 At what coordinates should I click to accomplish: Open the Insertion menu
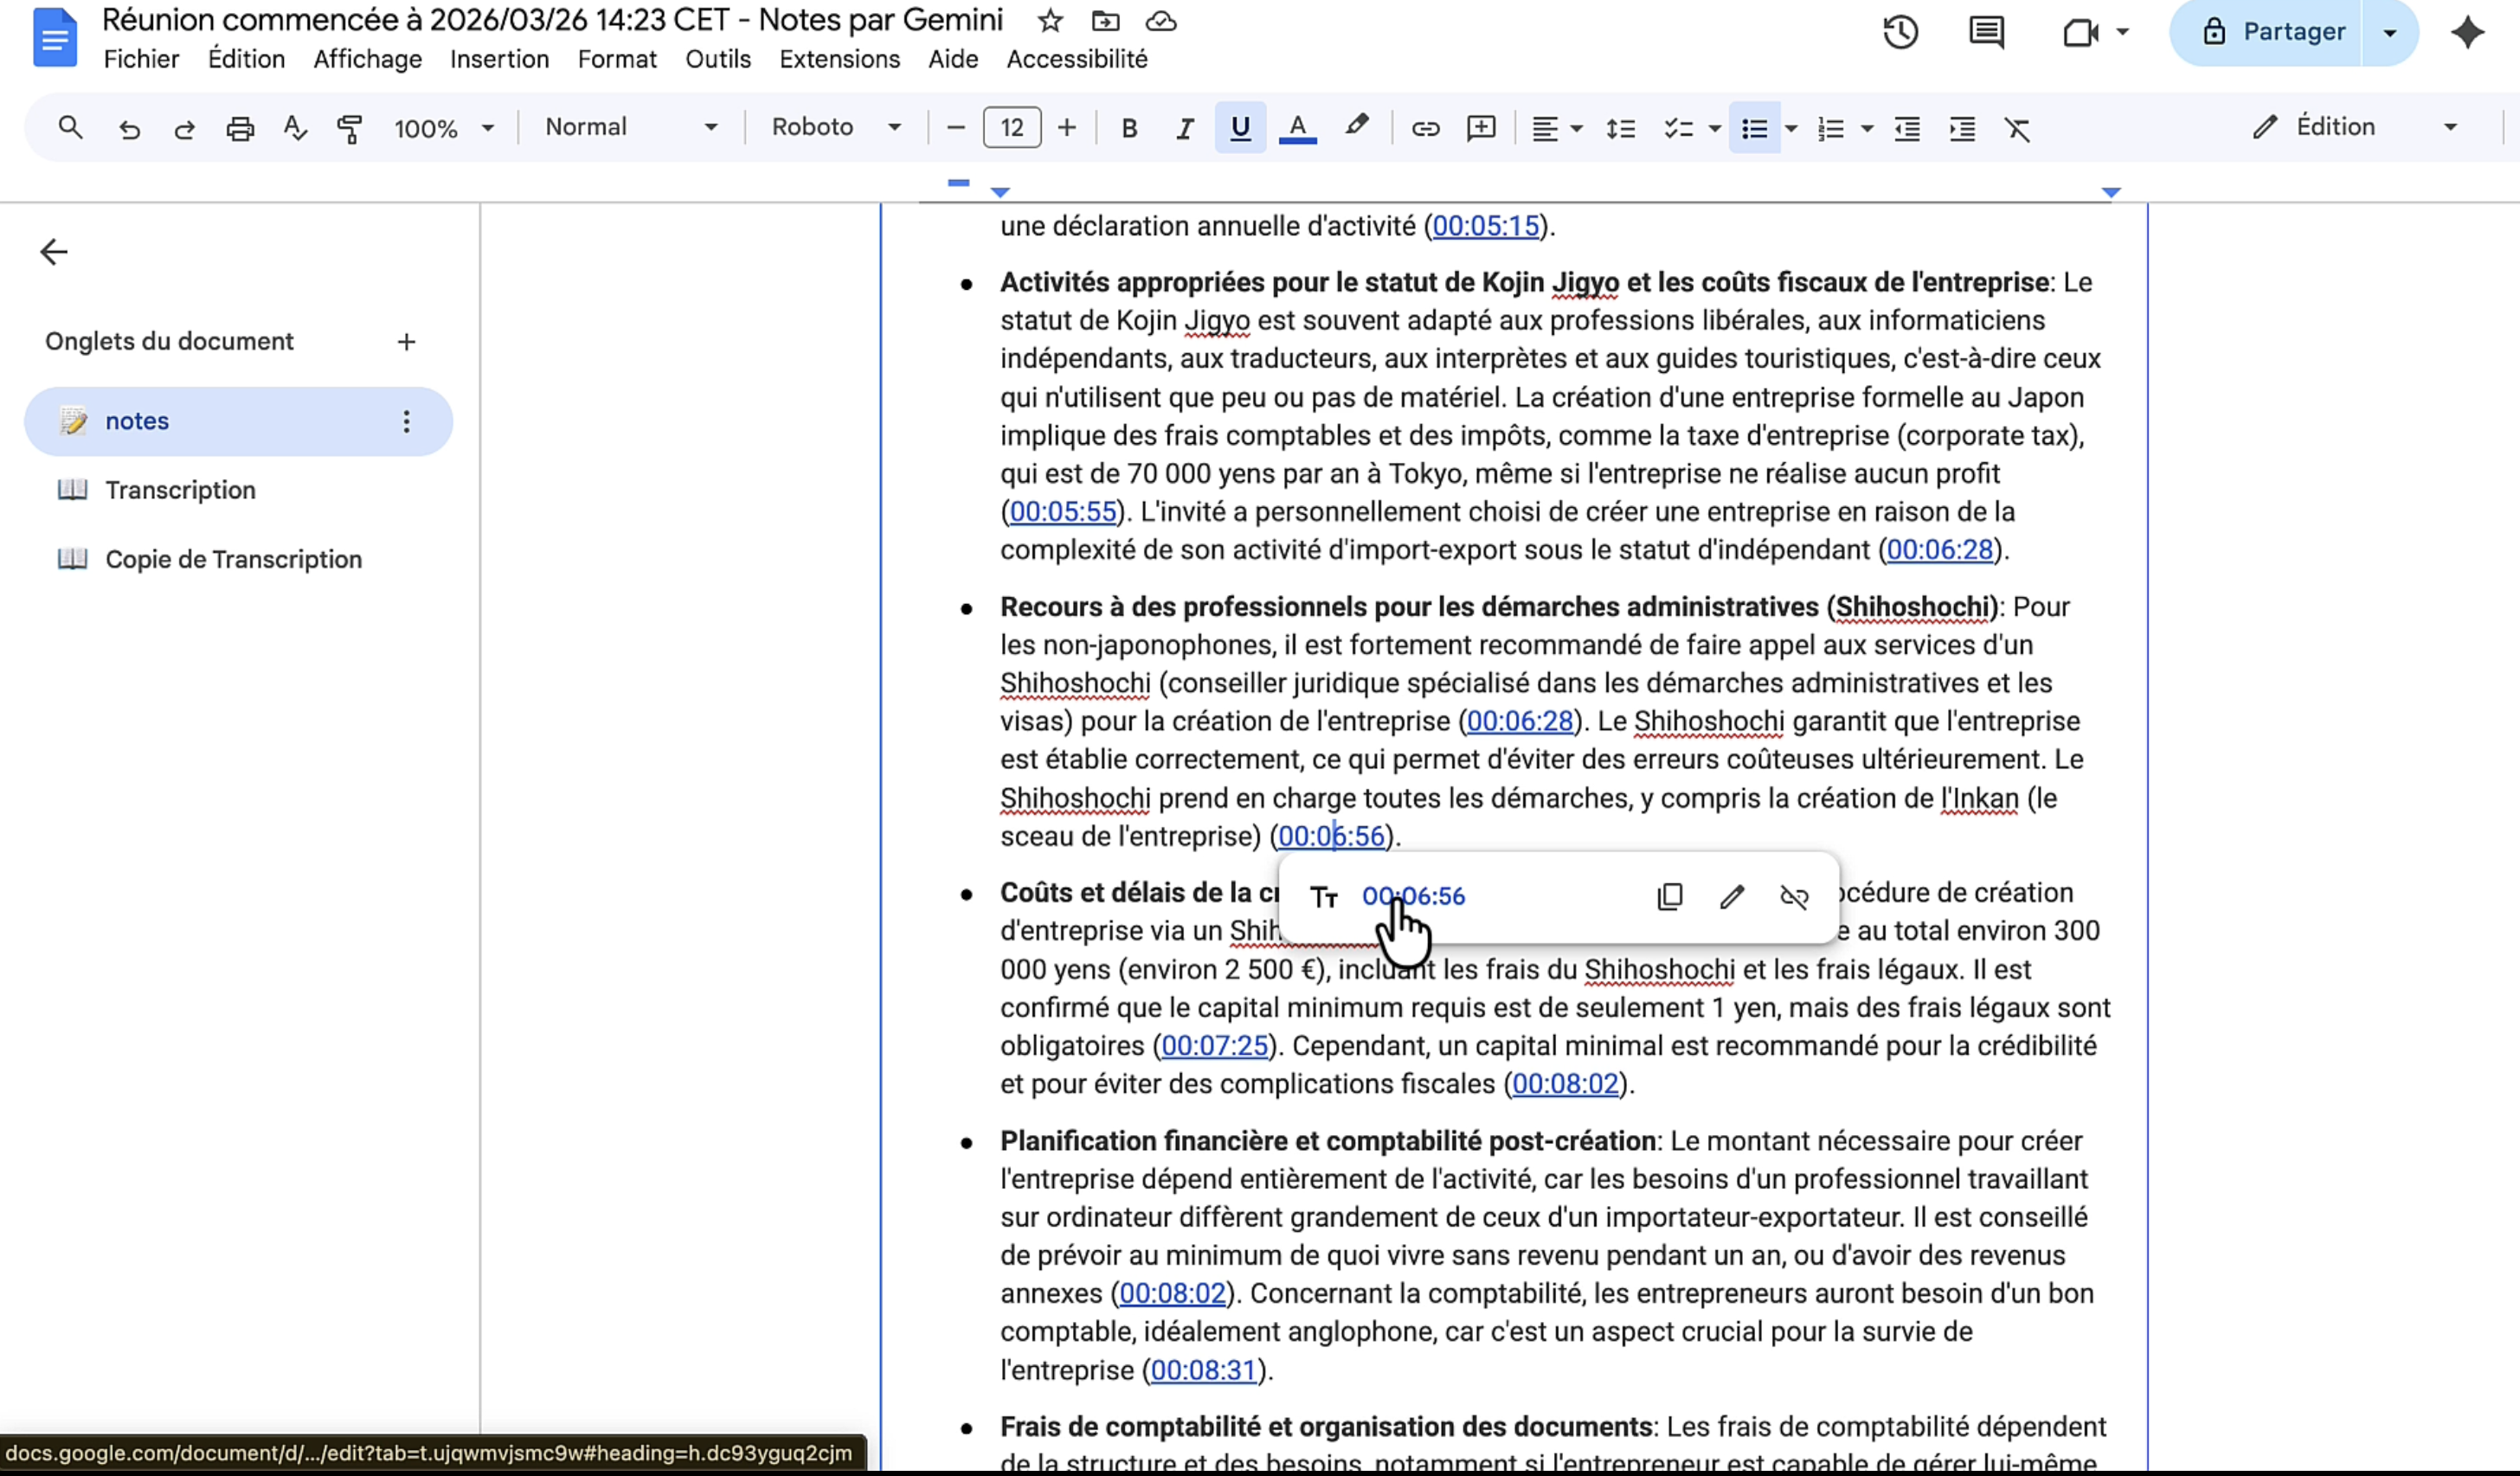[x=499, y=59]
